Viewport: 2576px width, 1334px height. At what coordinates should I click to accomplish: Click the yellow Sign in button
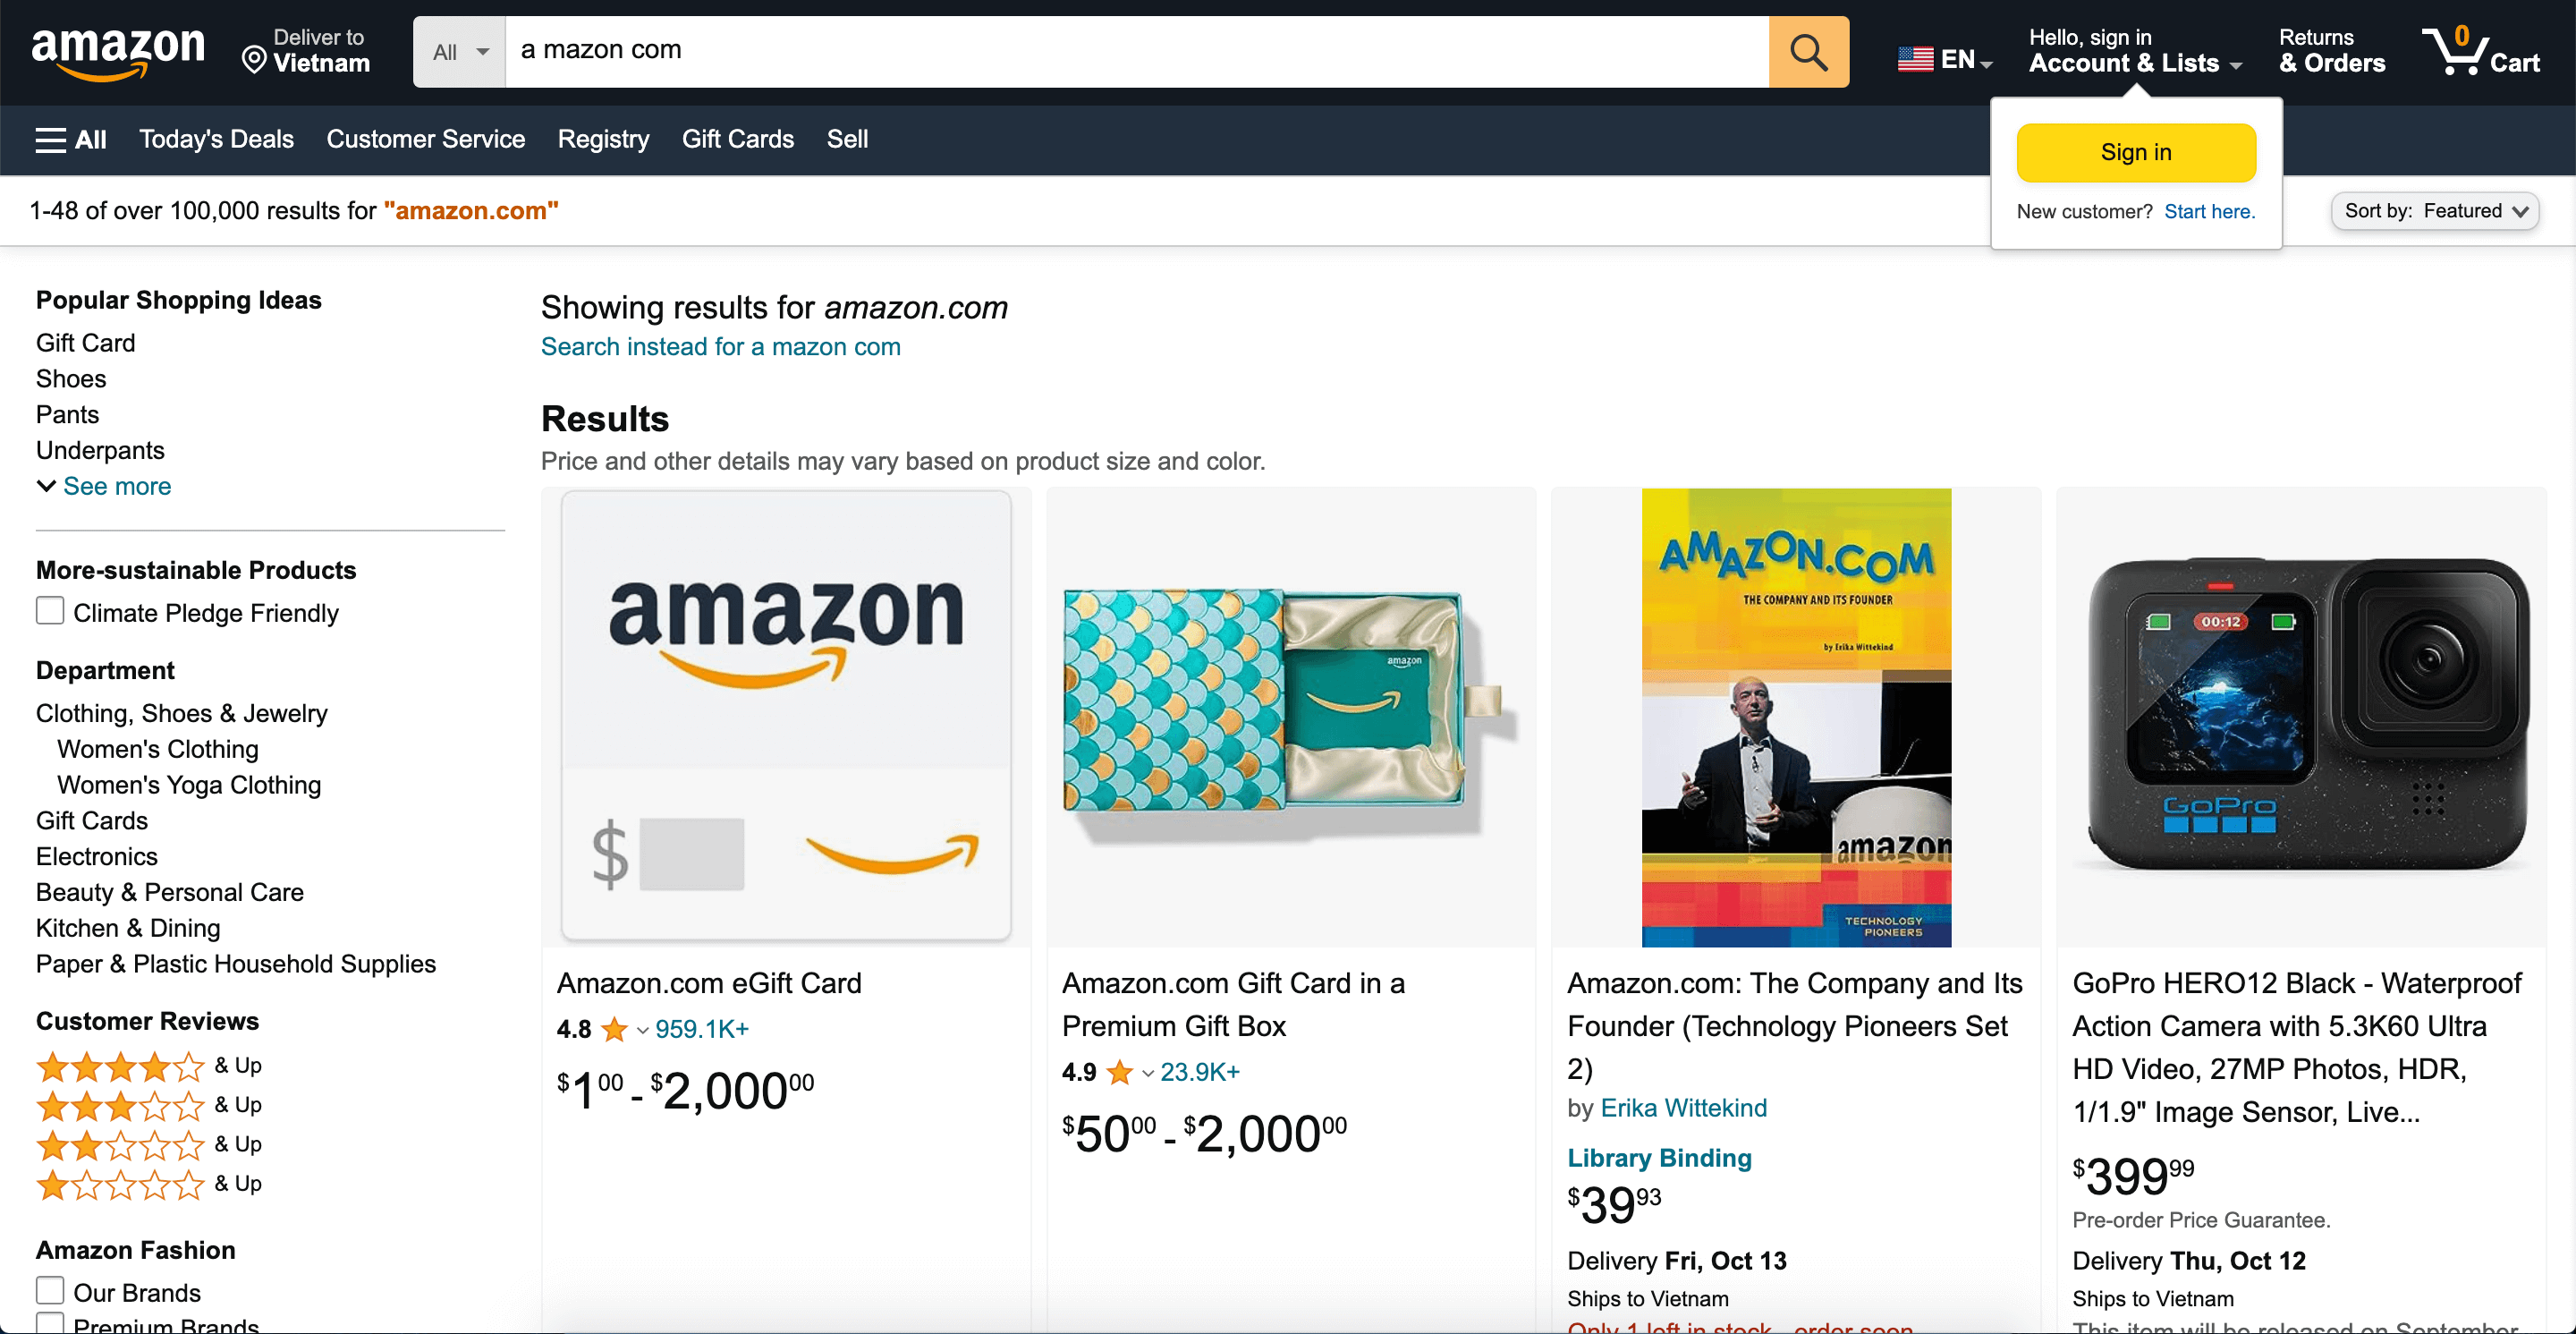[2135, 153]
